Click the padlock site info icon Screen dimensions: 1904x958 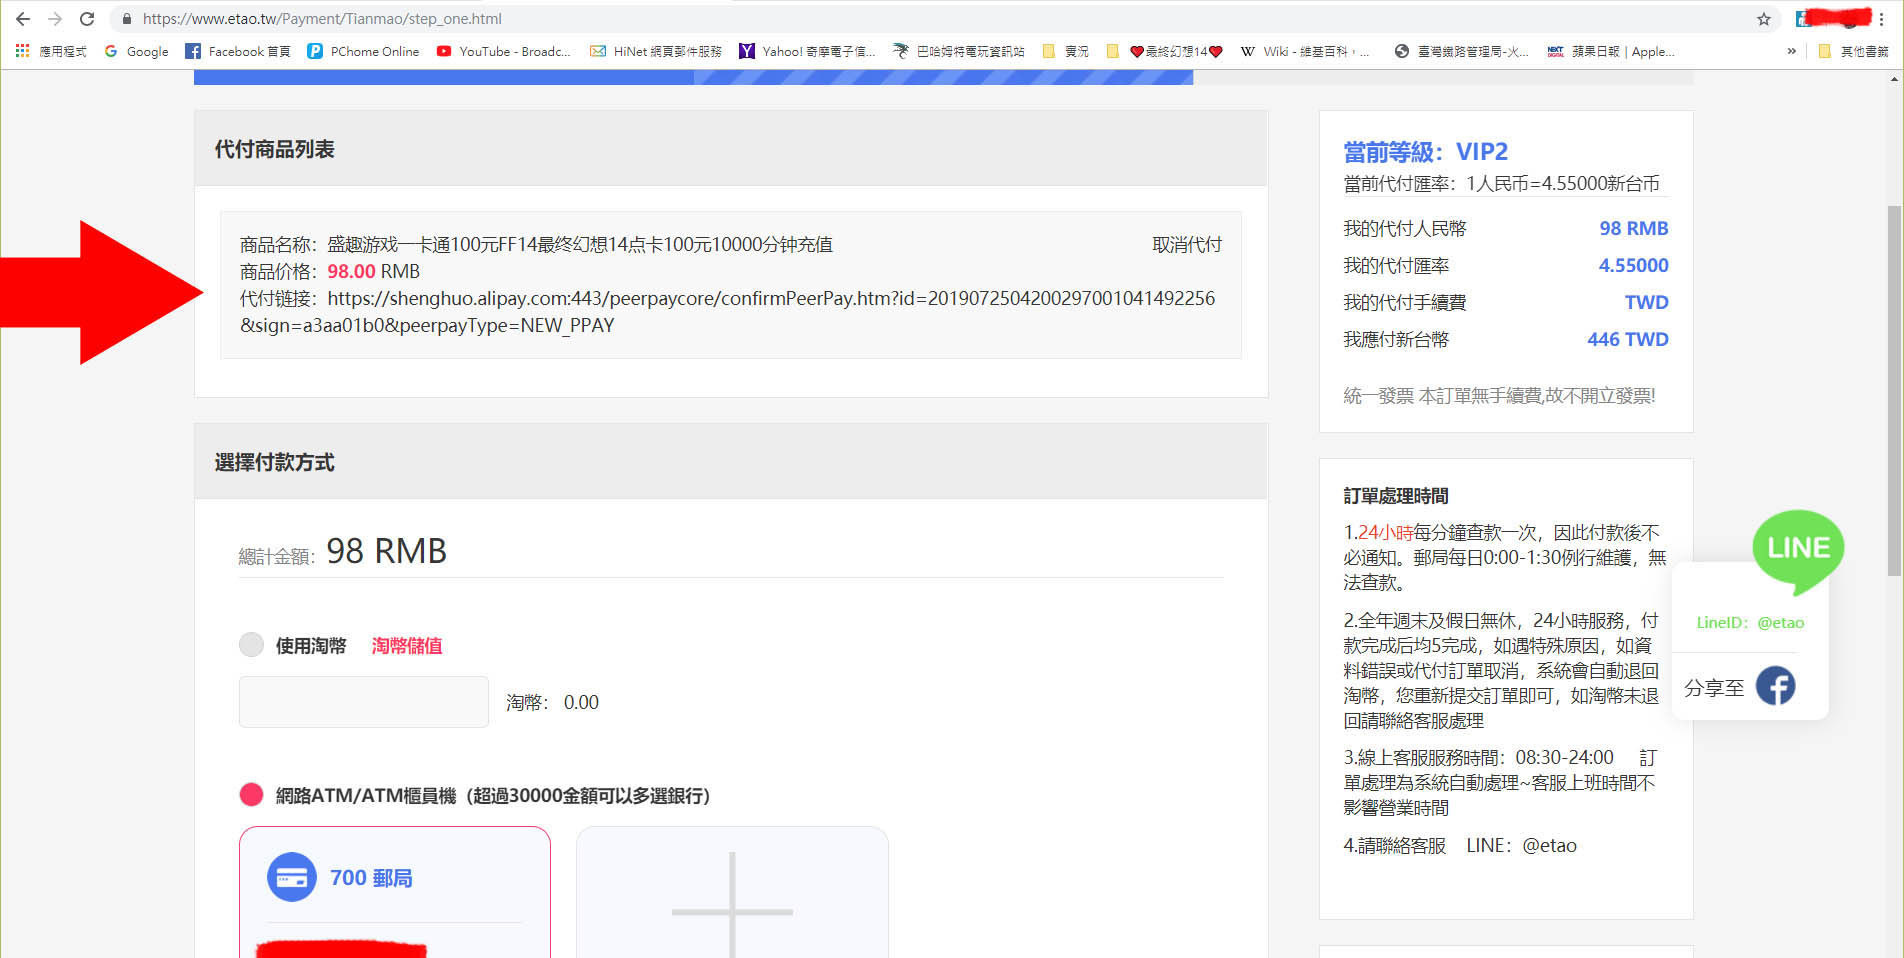(127, 19)
